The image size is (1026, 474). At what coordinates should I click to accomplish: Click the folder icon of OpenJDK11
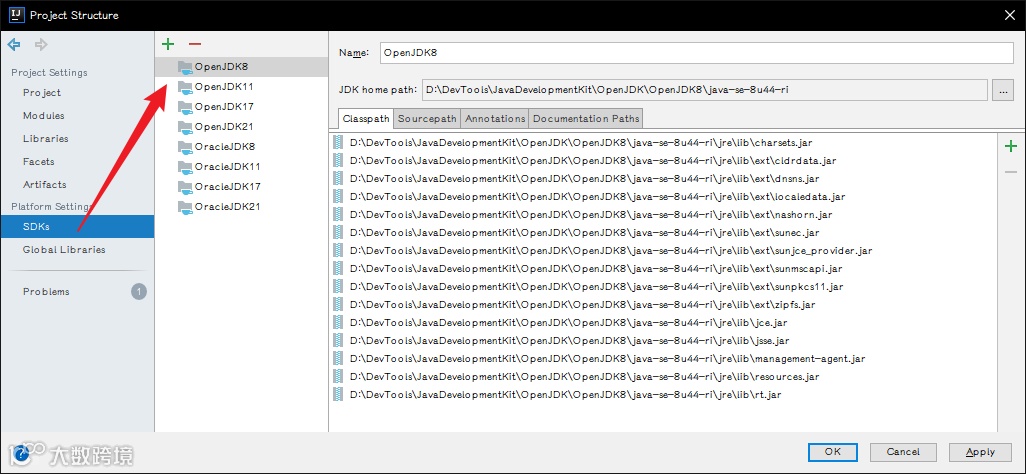(185, 86)
